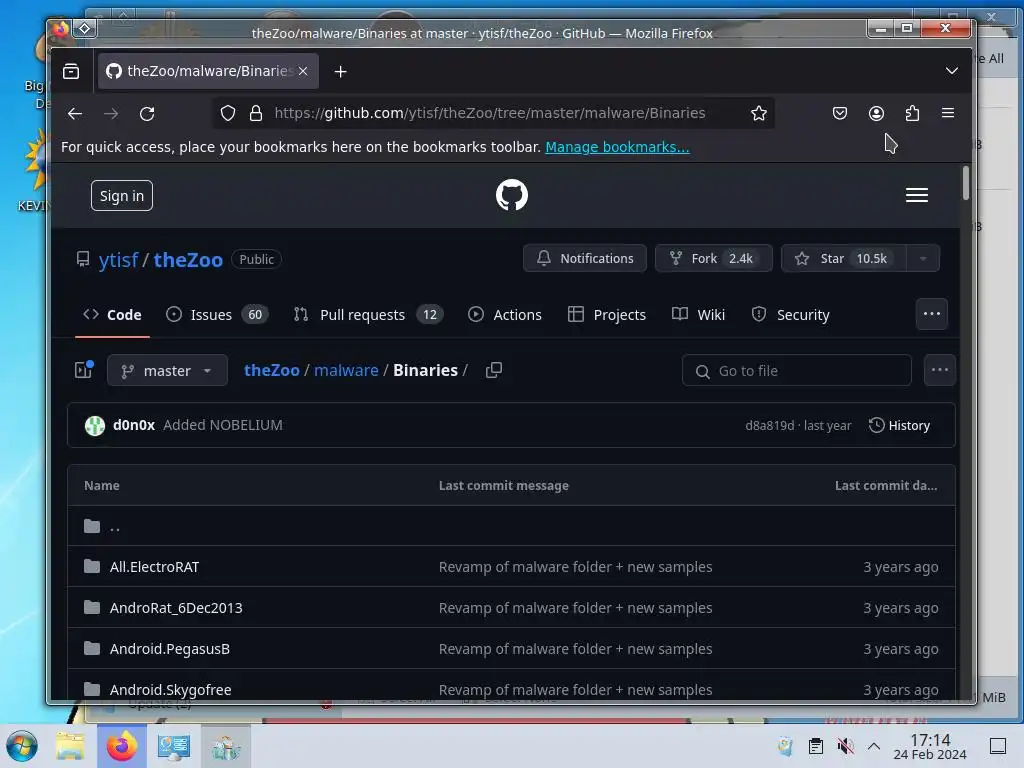
Task: Open d0n0x avatar image
Action: [95, 426]
